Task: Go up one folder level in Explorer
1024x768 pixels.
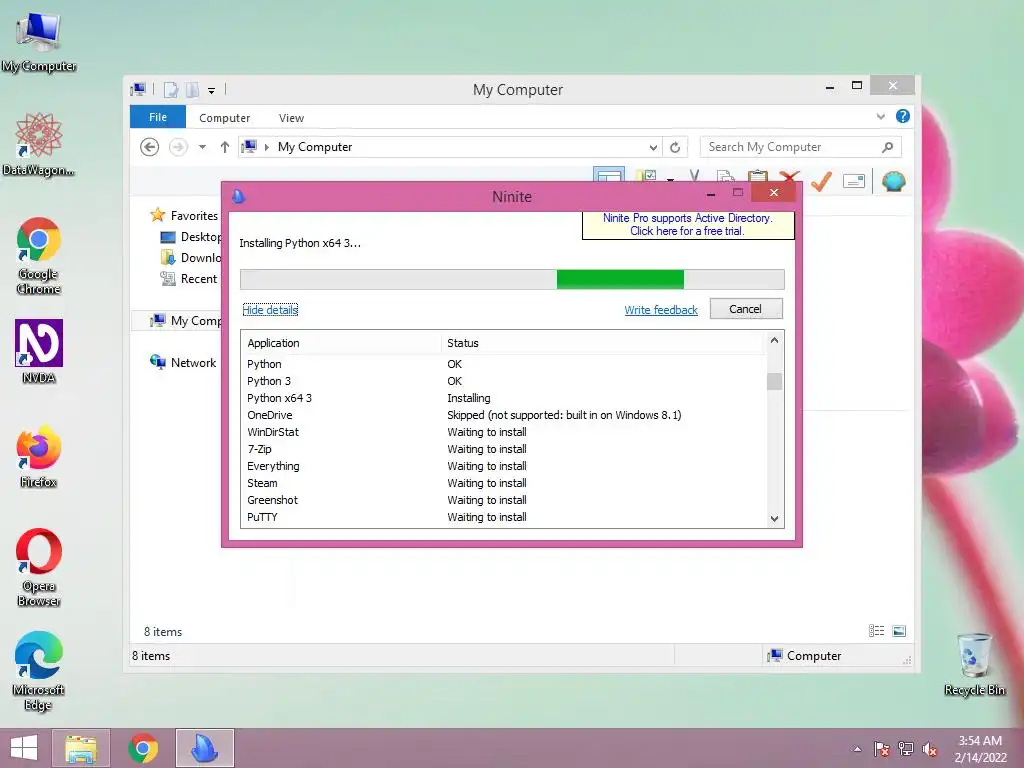Action: click(225, 147)
